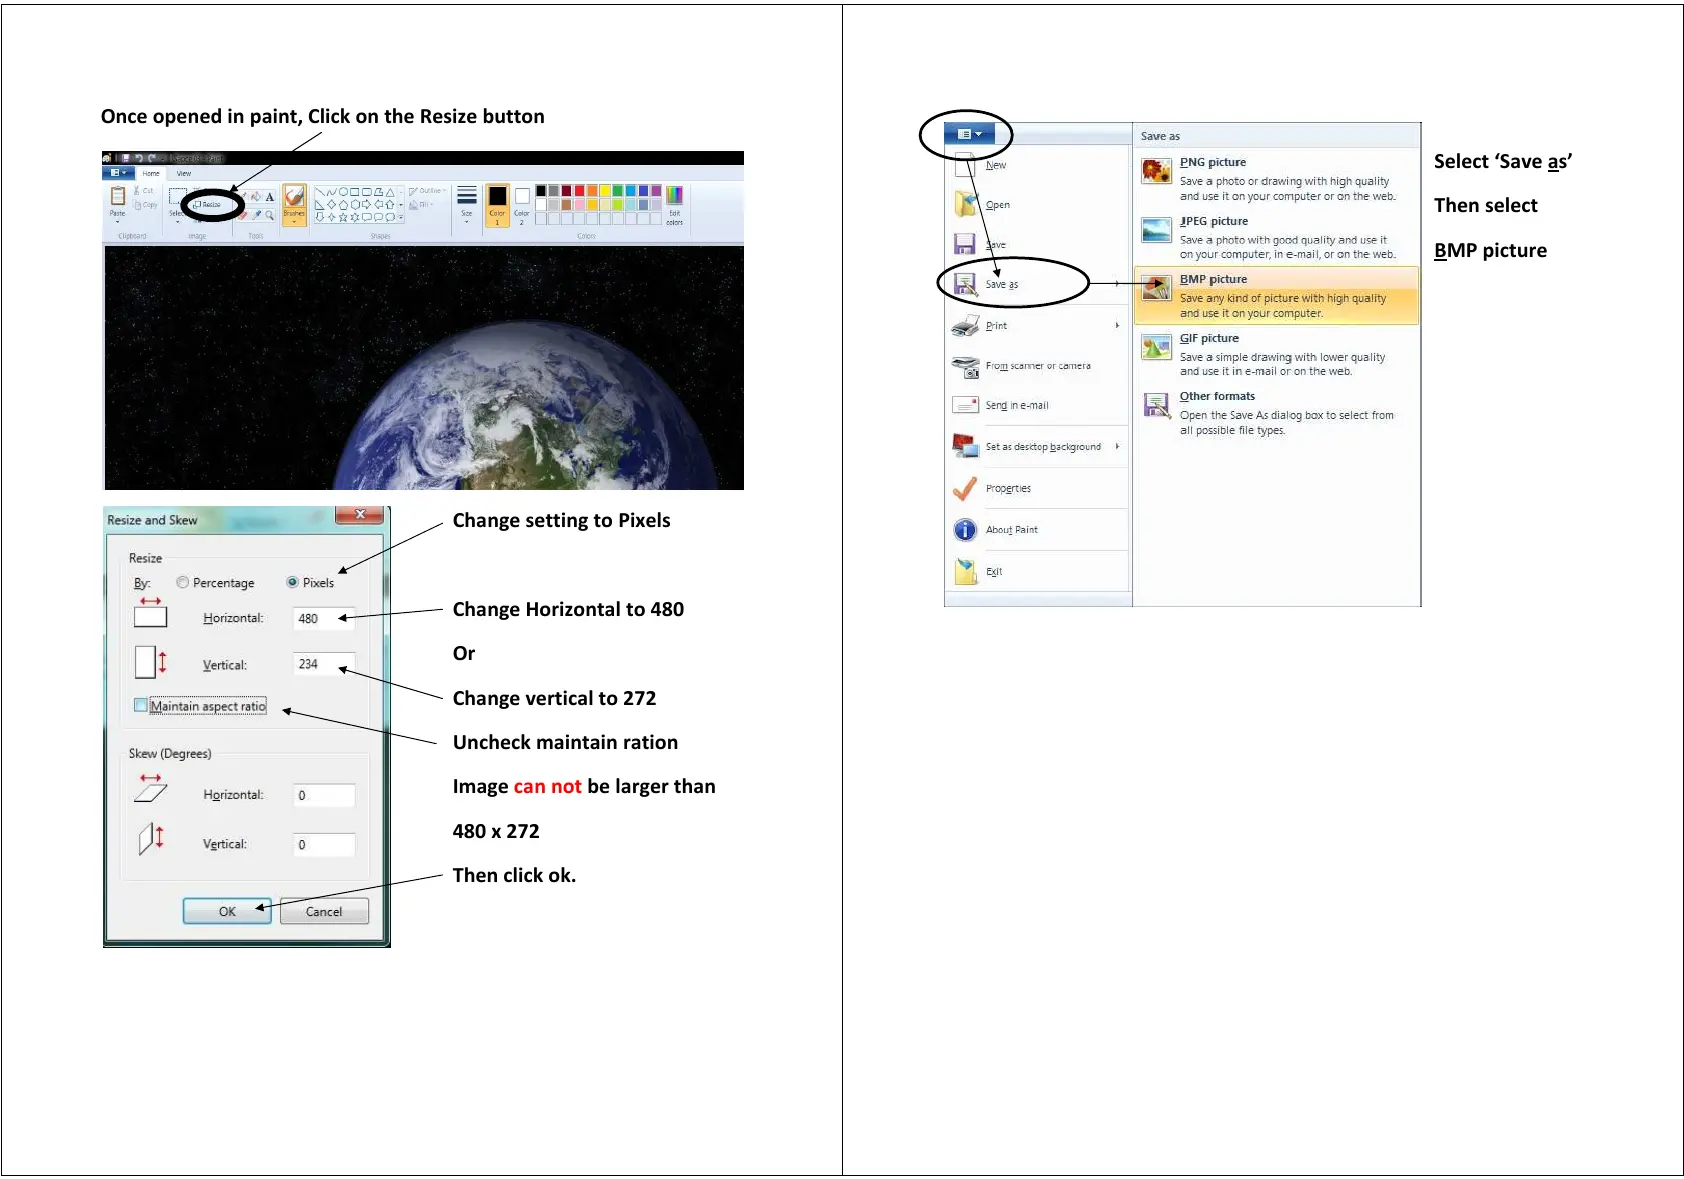
Task: Expand the Set as desktop background submenu arrow
Action: (x=1117, y=446)
